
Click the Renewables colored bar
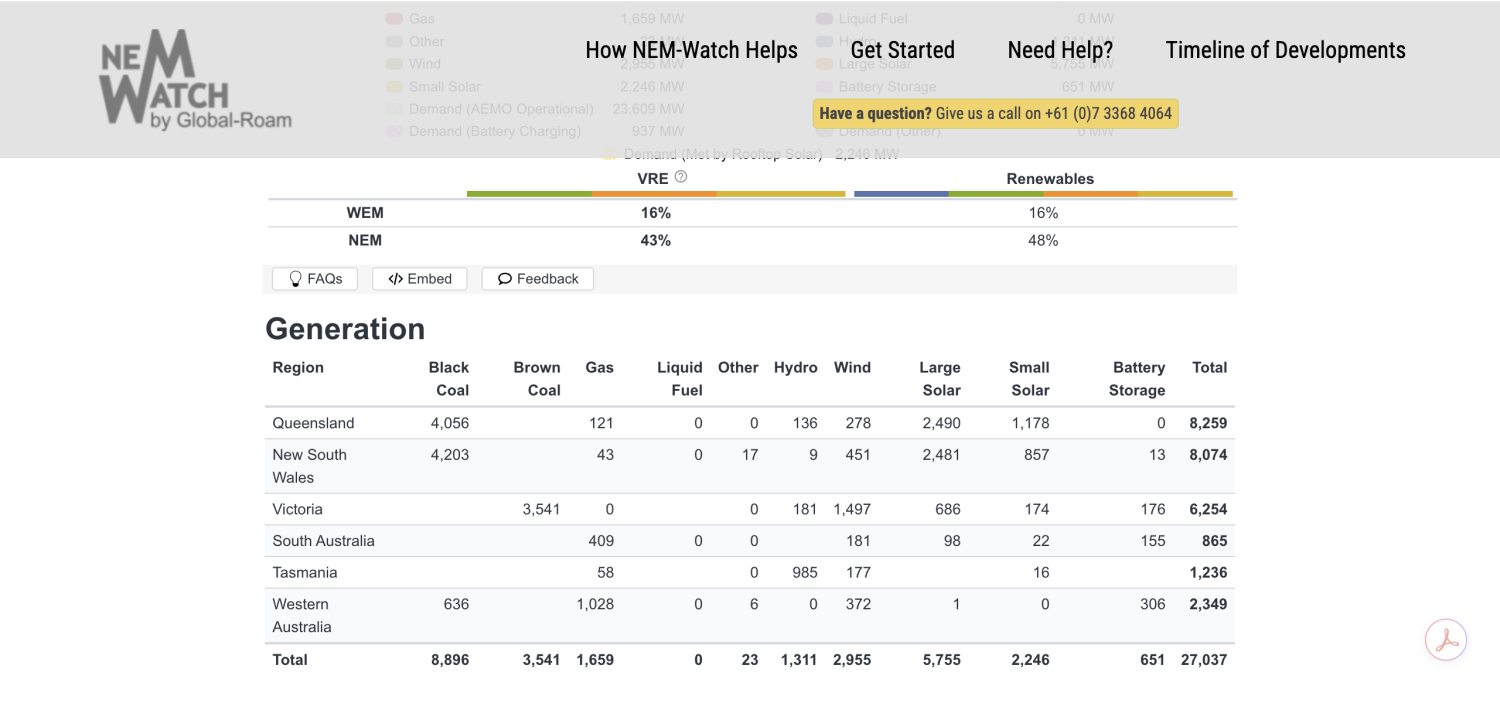1043,194
